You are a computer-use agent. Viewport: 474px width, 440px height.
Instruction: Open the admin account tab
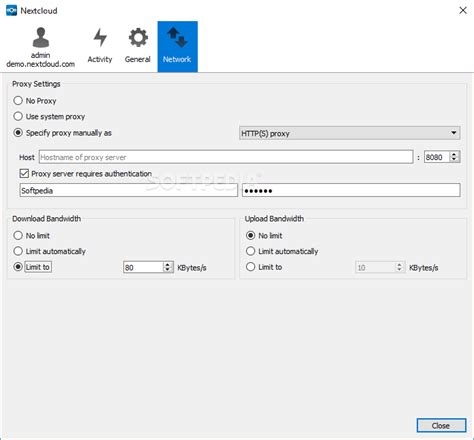pyautogui.click(x=40, y=47)
